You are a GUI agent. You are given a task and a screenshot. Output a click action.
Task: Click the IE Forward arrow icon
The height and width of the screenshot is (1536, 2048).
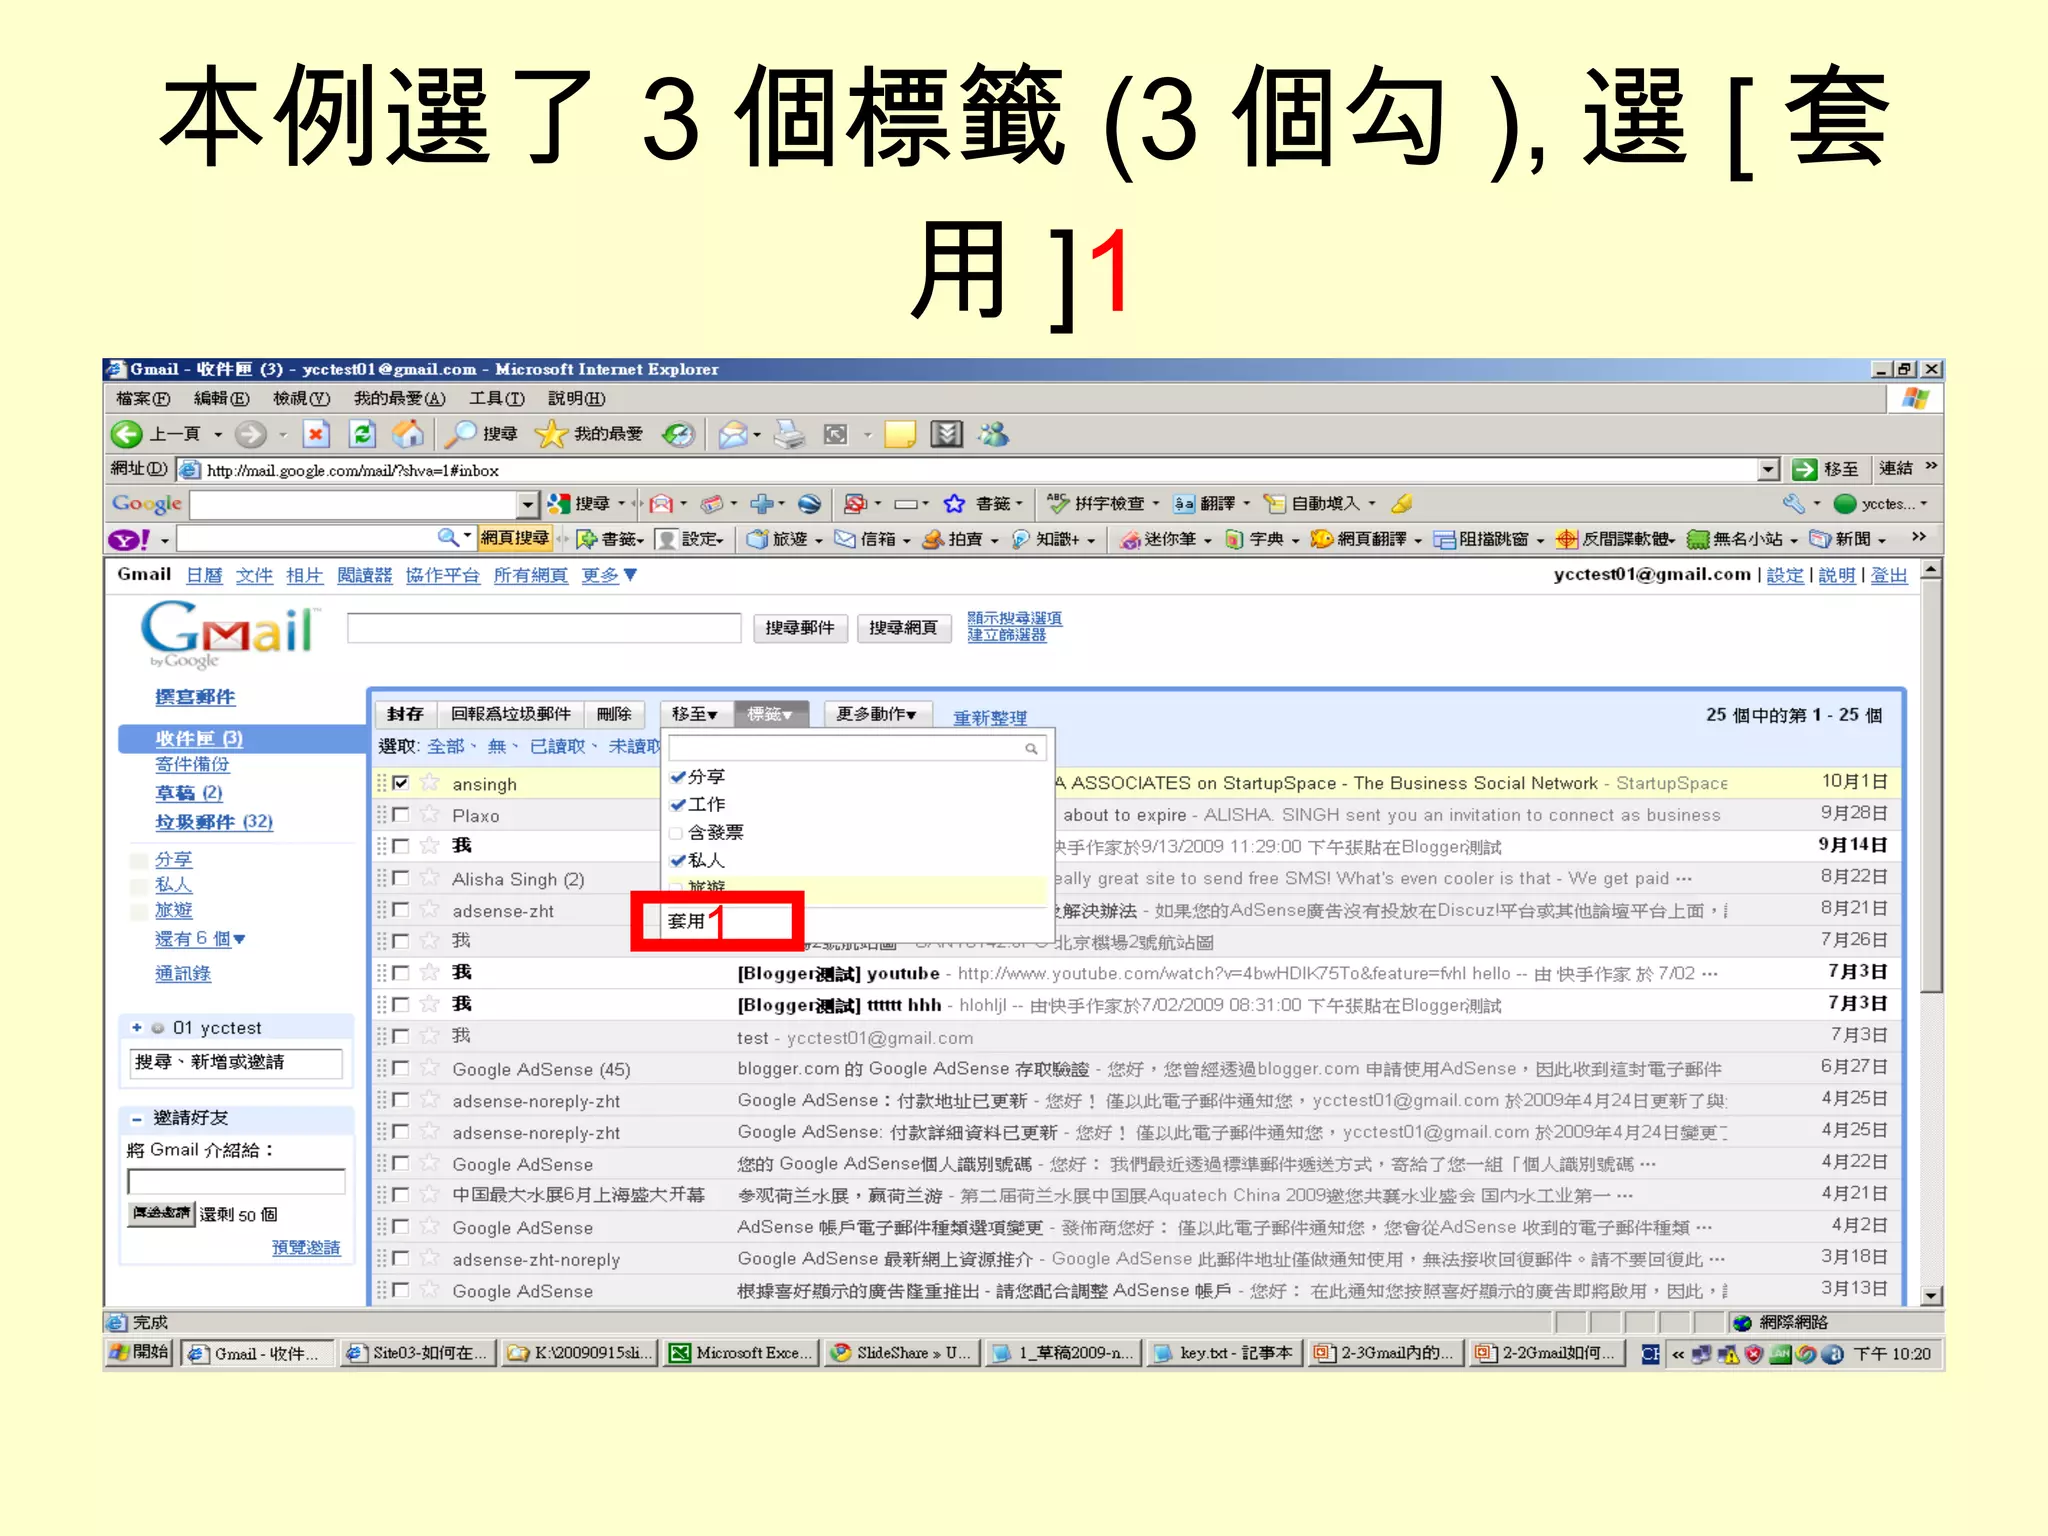coord(250,434)
